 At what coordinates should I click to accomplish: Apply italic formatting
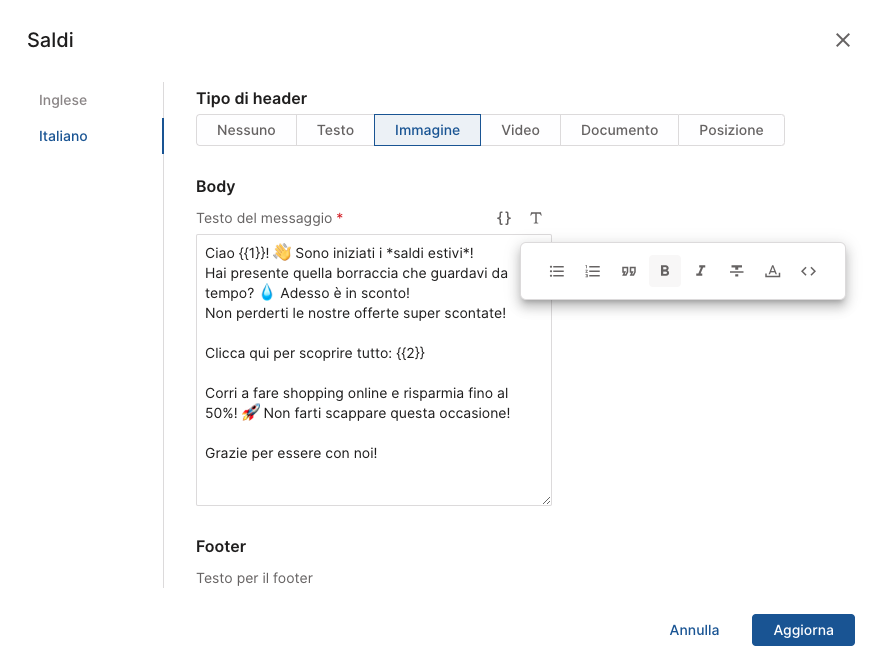(x=701, y=271)
